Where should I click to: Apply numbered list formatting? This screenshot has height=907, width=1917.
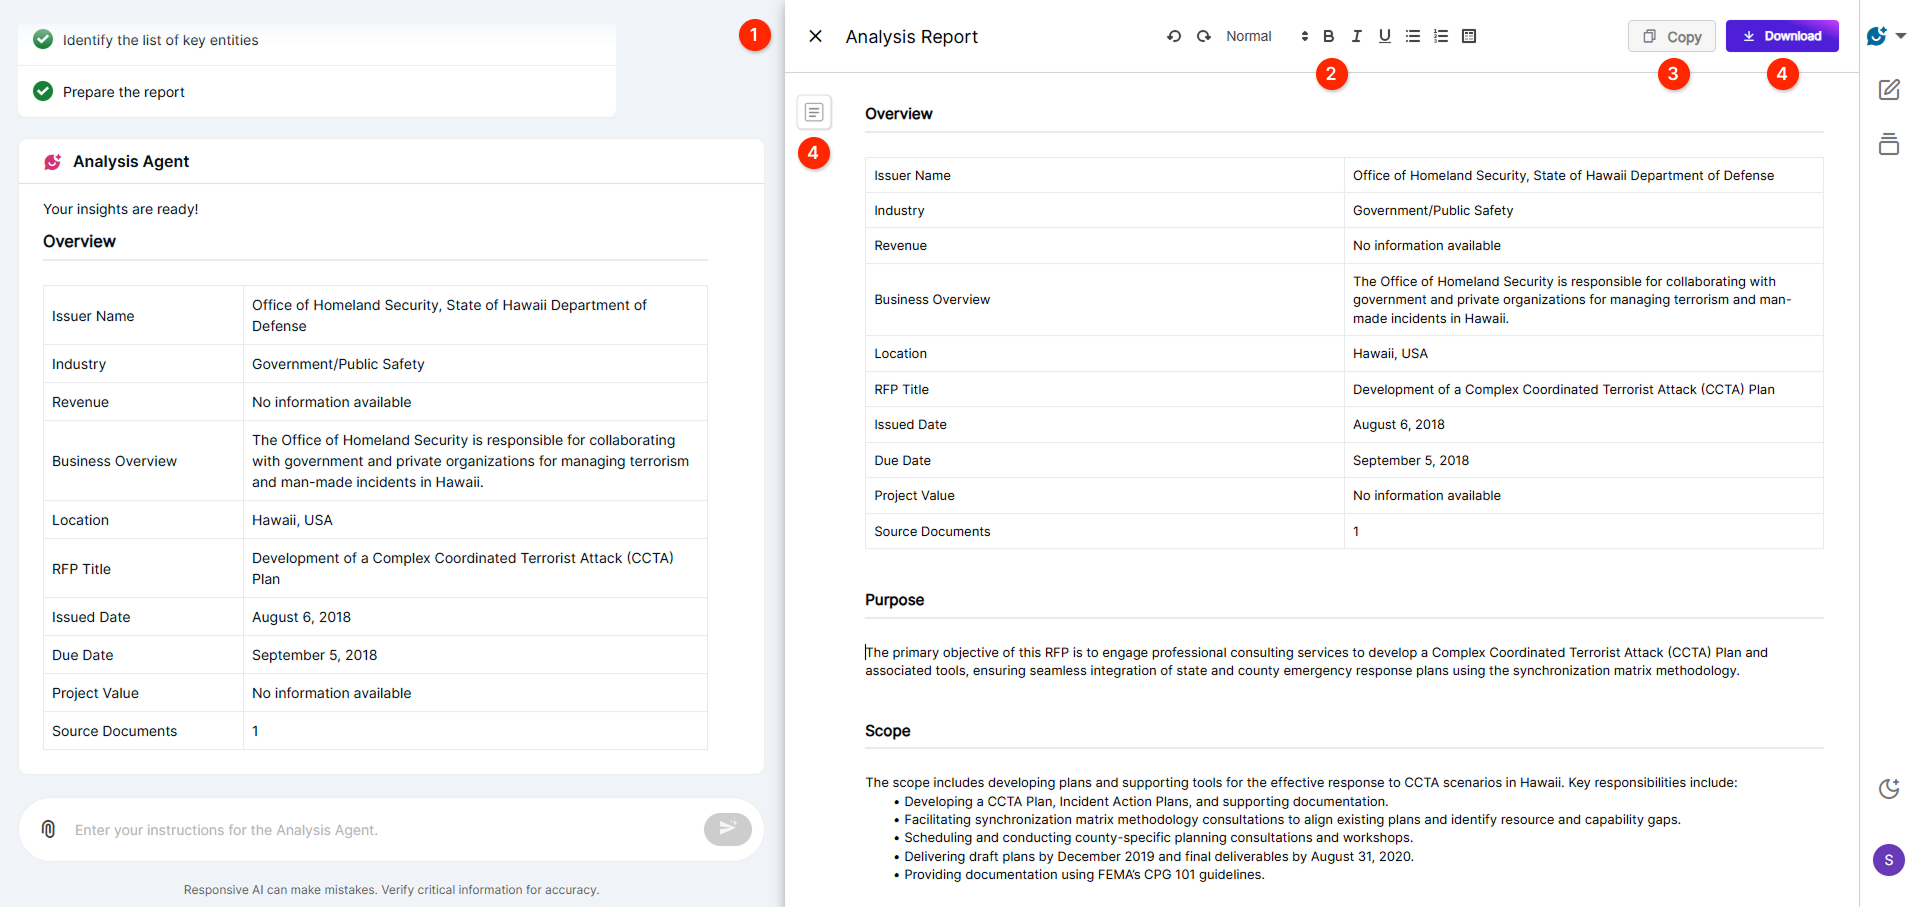1440,36
